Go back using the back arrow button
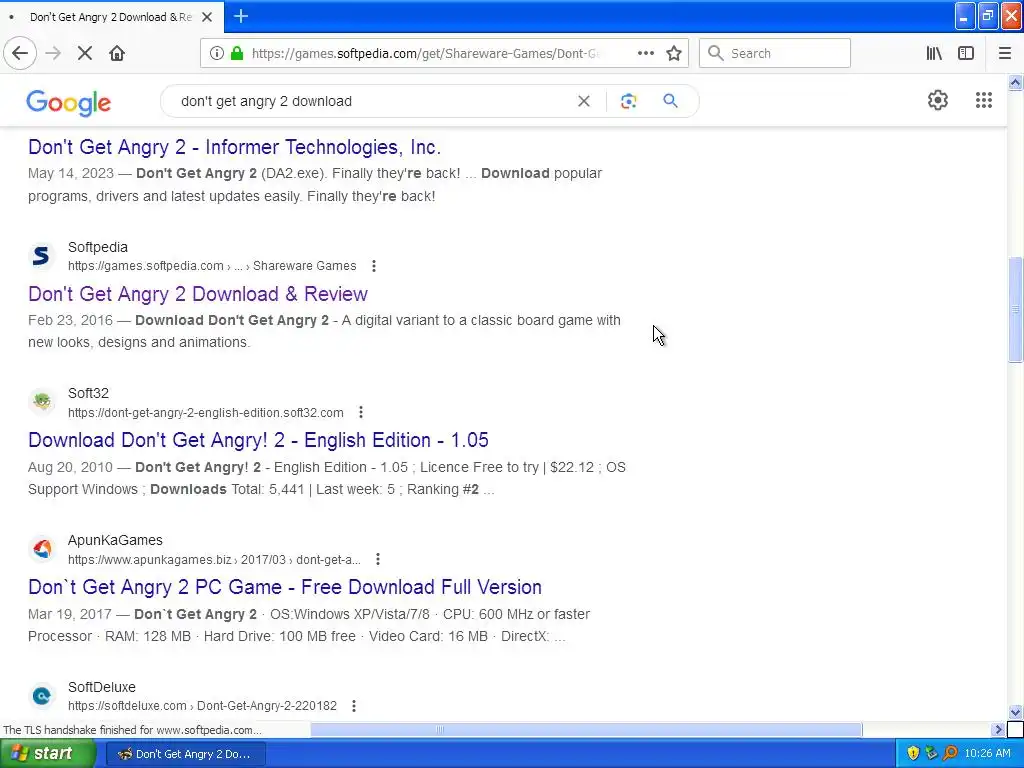 coord(20,53)
